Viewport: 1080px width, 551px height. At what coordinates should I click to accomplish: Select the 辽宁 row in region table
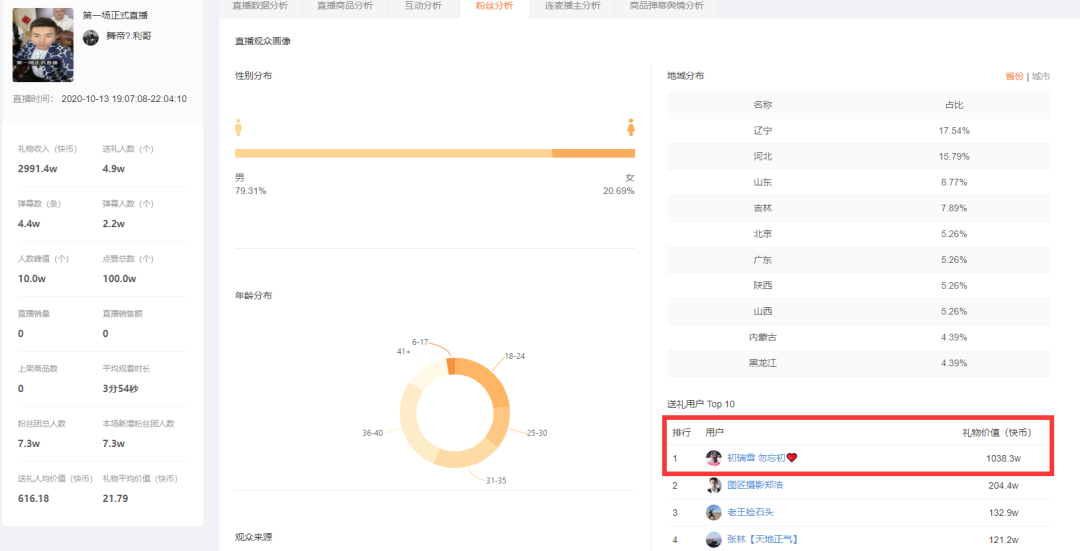click(858, 131)
